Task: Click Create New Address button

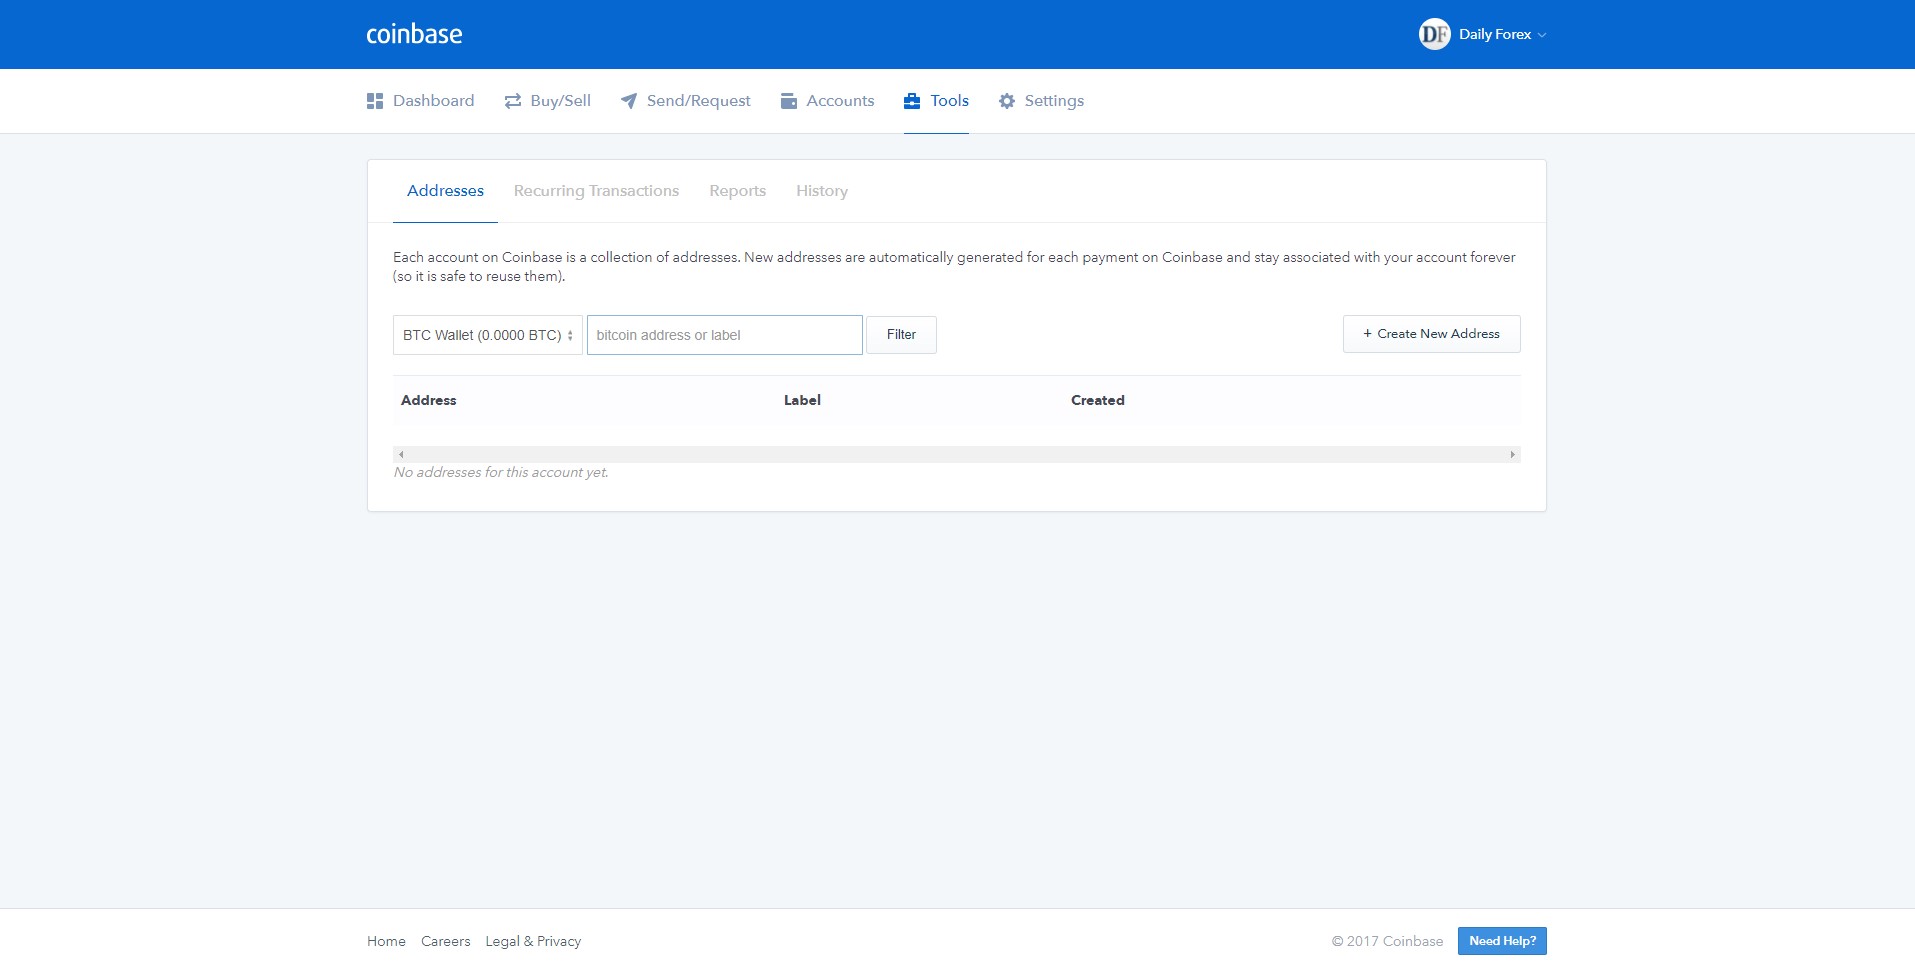Action: click(x=1432, y=334)
